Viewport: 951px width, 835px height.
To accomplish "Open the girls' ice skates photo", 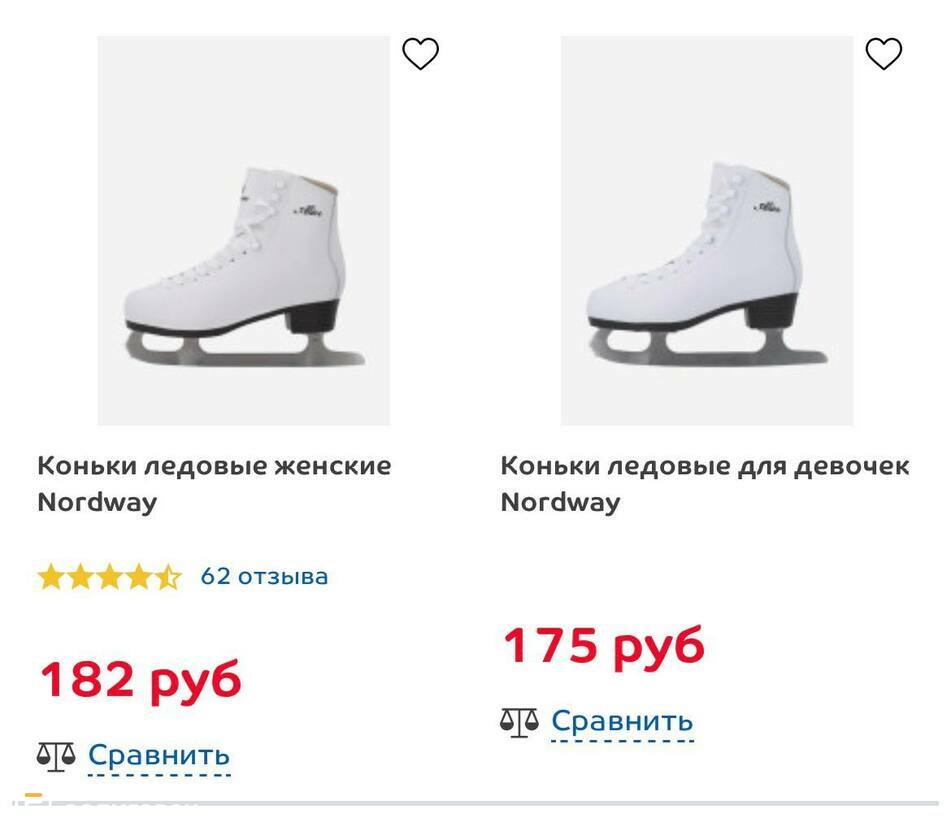I will [x=706, y=230].
